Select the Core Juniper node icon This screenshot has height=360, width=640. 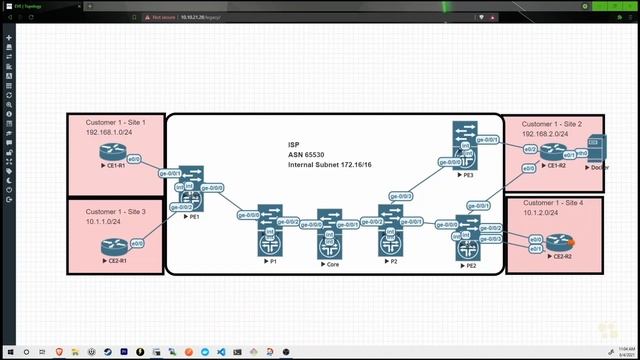[x=329, y=234]
